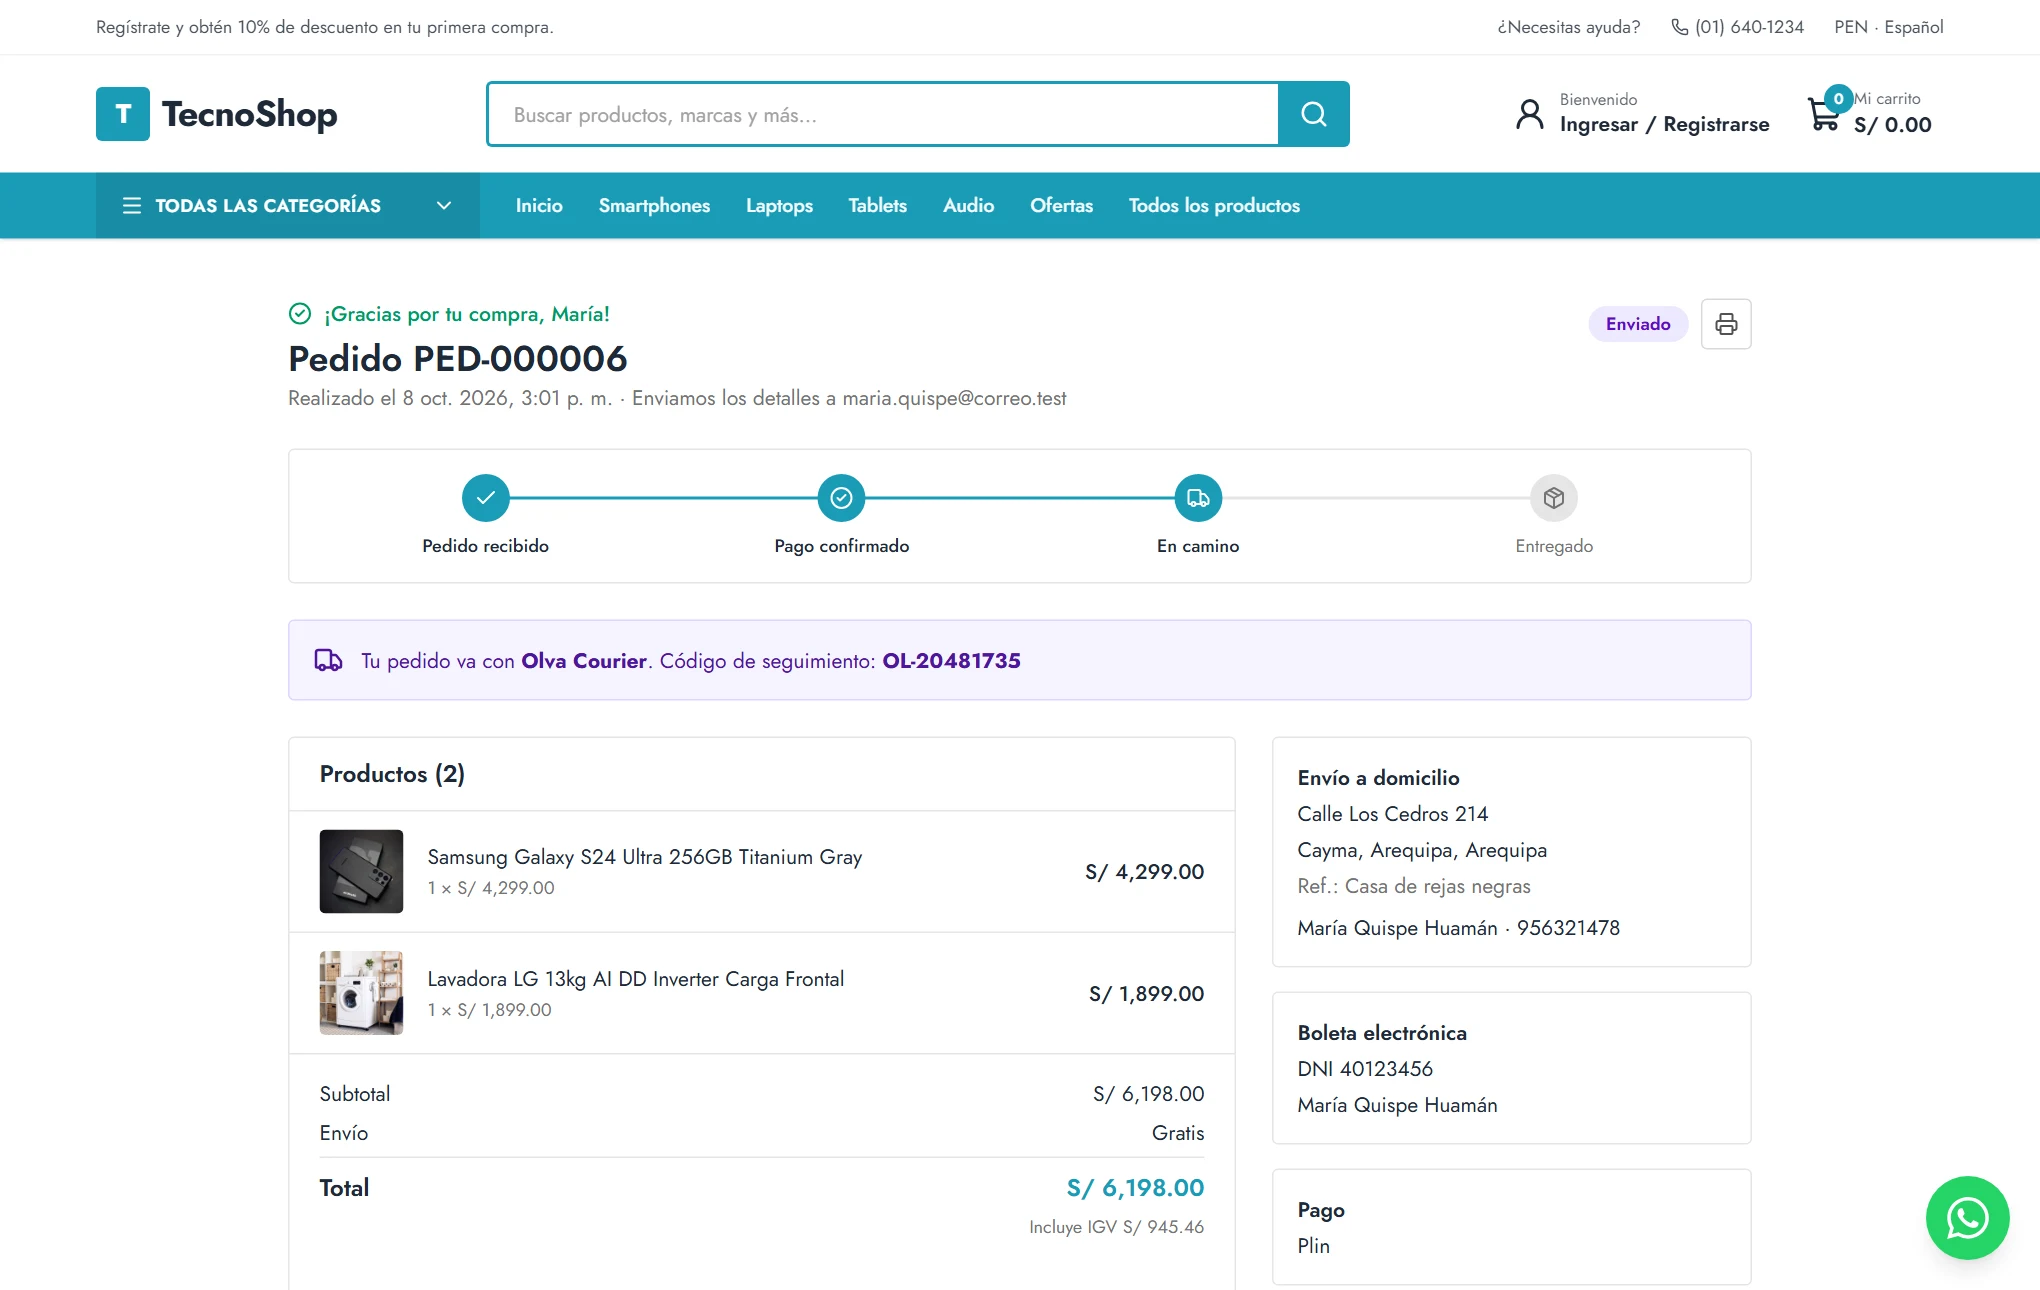The height and width of the screenshot is (1290, 2040).
Task: Click the Pago confirmado step icon
Action: (x=842, y=498)
